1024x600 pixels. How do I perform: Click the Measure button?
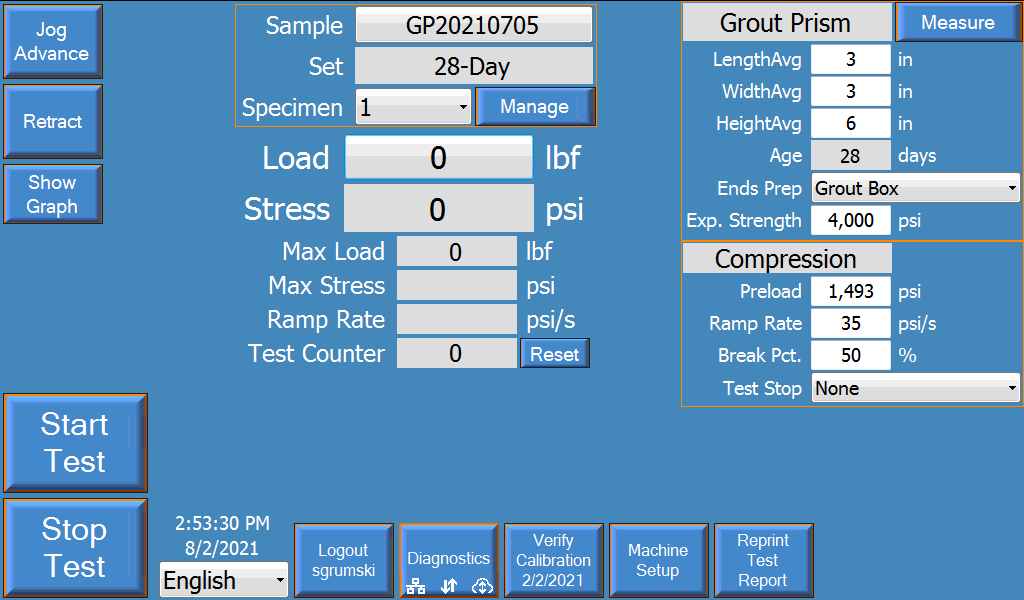[958, 22]
